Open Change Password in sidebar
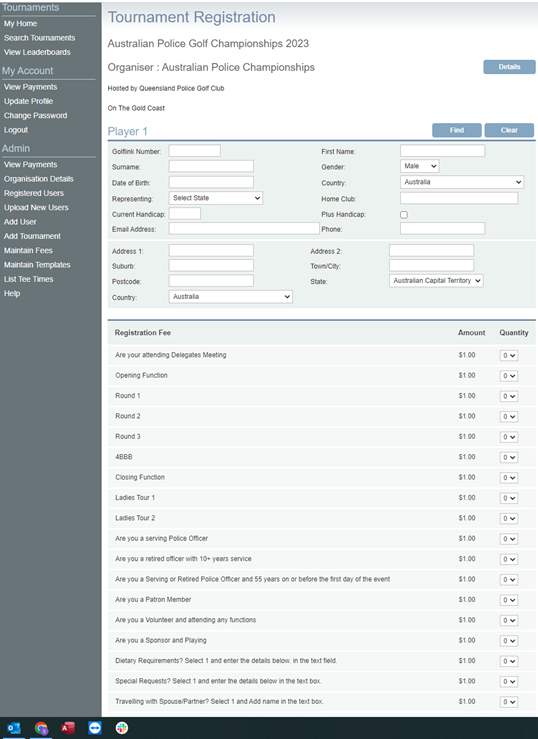The height and width of the screenshot is (739, 538). point(35,115)
